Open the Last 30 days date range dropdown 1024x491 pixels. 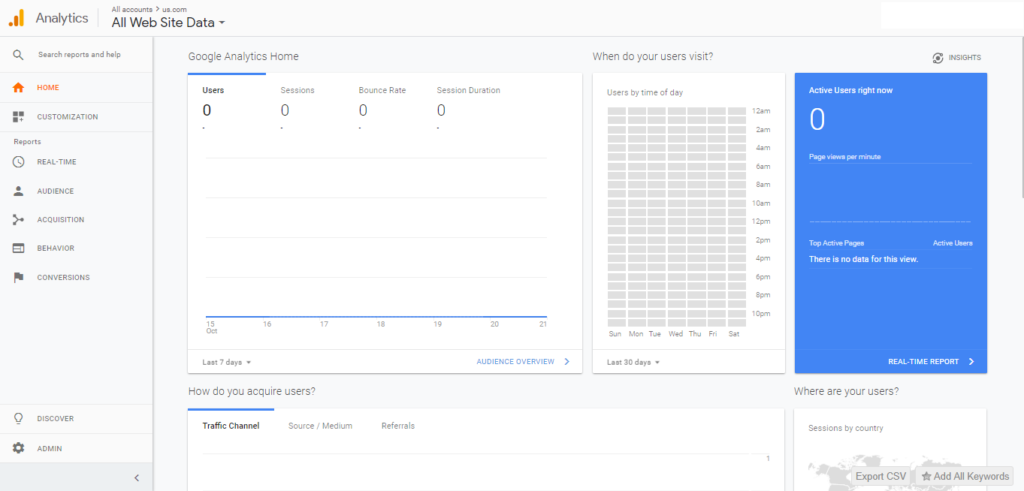point(633,362)
